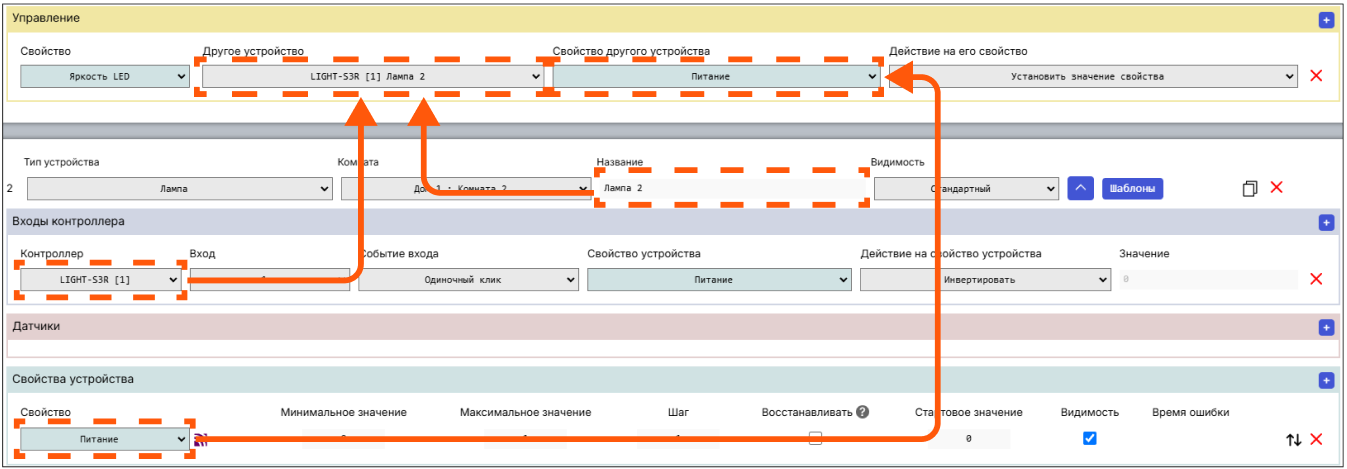1347x469 pixels.
Task: Click the duplicate device copy icon
Action: click(1249, 188)
